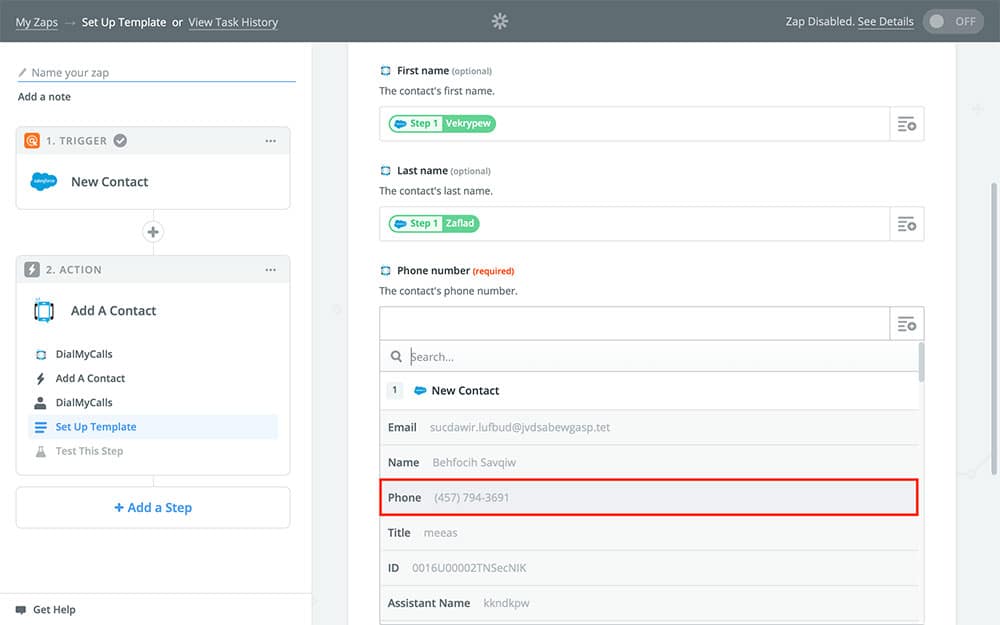1000x625 pixels.
Task: Open insert-field icon for First name
Action: coord(906,124)
